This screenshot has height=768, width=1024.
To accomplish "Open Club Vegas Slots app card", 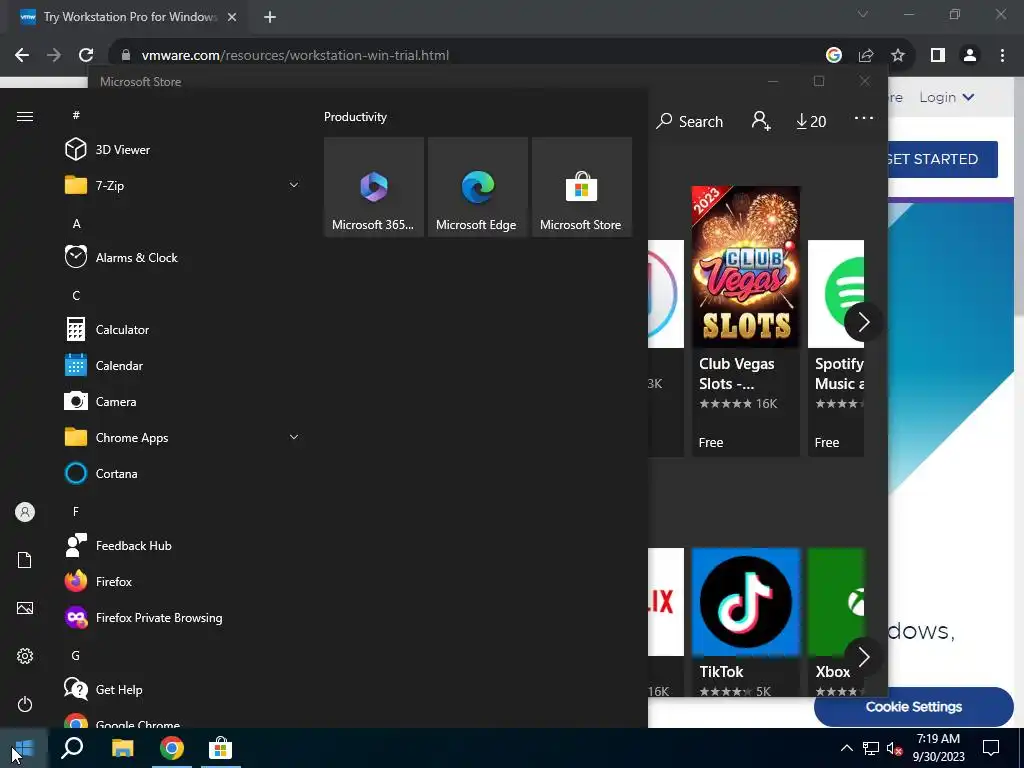I will 746,321.
